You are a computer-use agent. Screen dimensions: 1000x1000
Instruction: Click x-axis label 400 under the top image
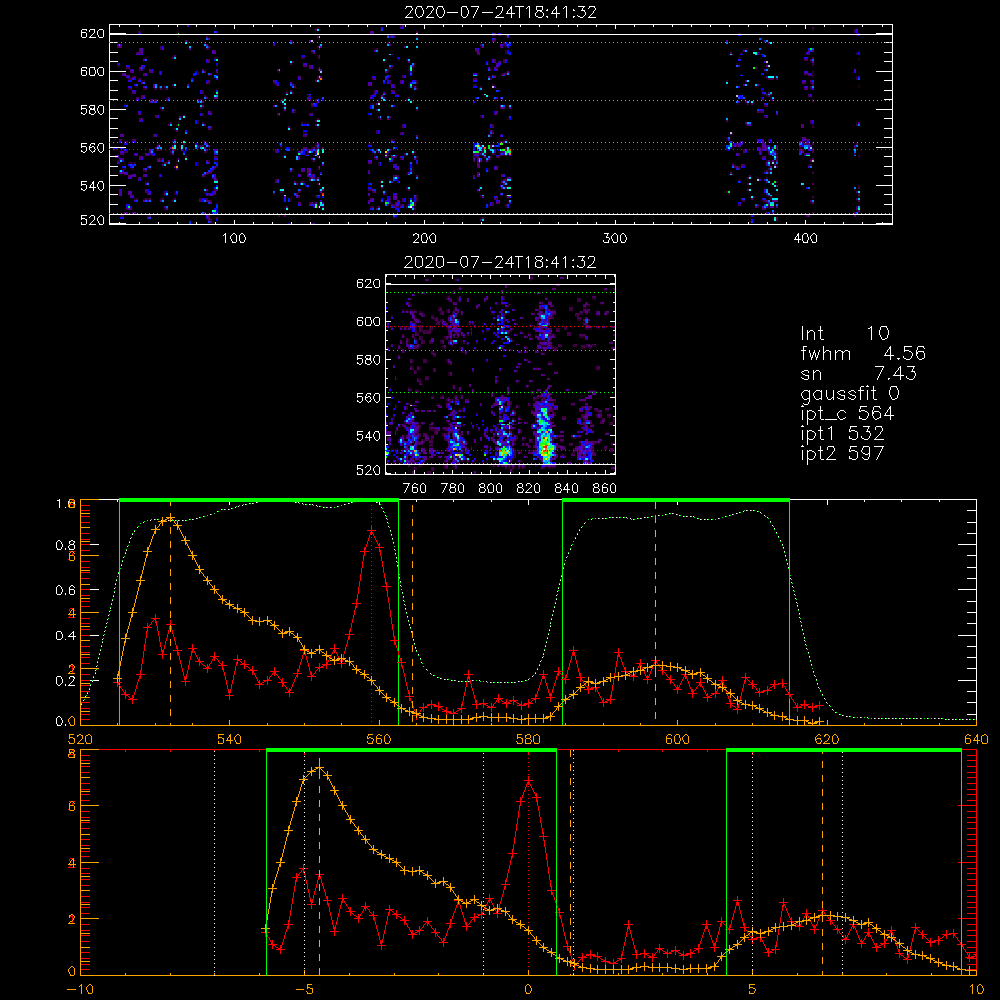coord(805,239)
